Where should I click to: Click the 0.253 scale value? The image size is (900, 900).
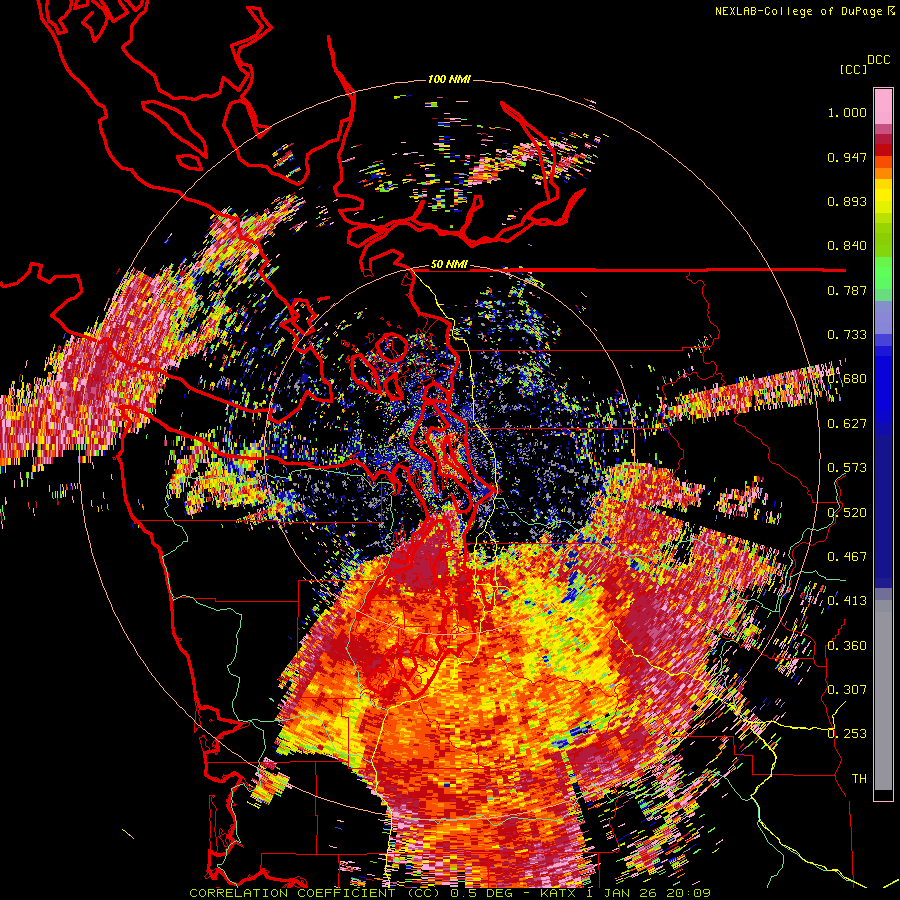[x=847, y=734]
